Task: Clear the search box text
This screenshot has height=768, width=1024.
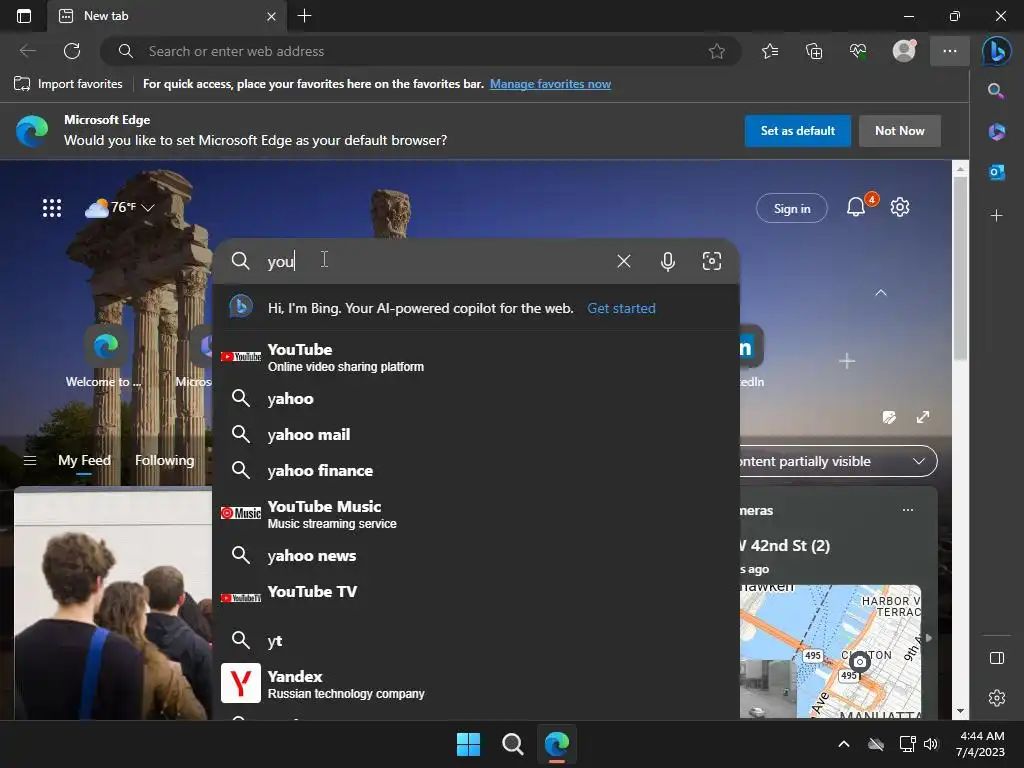Action: (x=624, y=261)
